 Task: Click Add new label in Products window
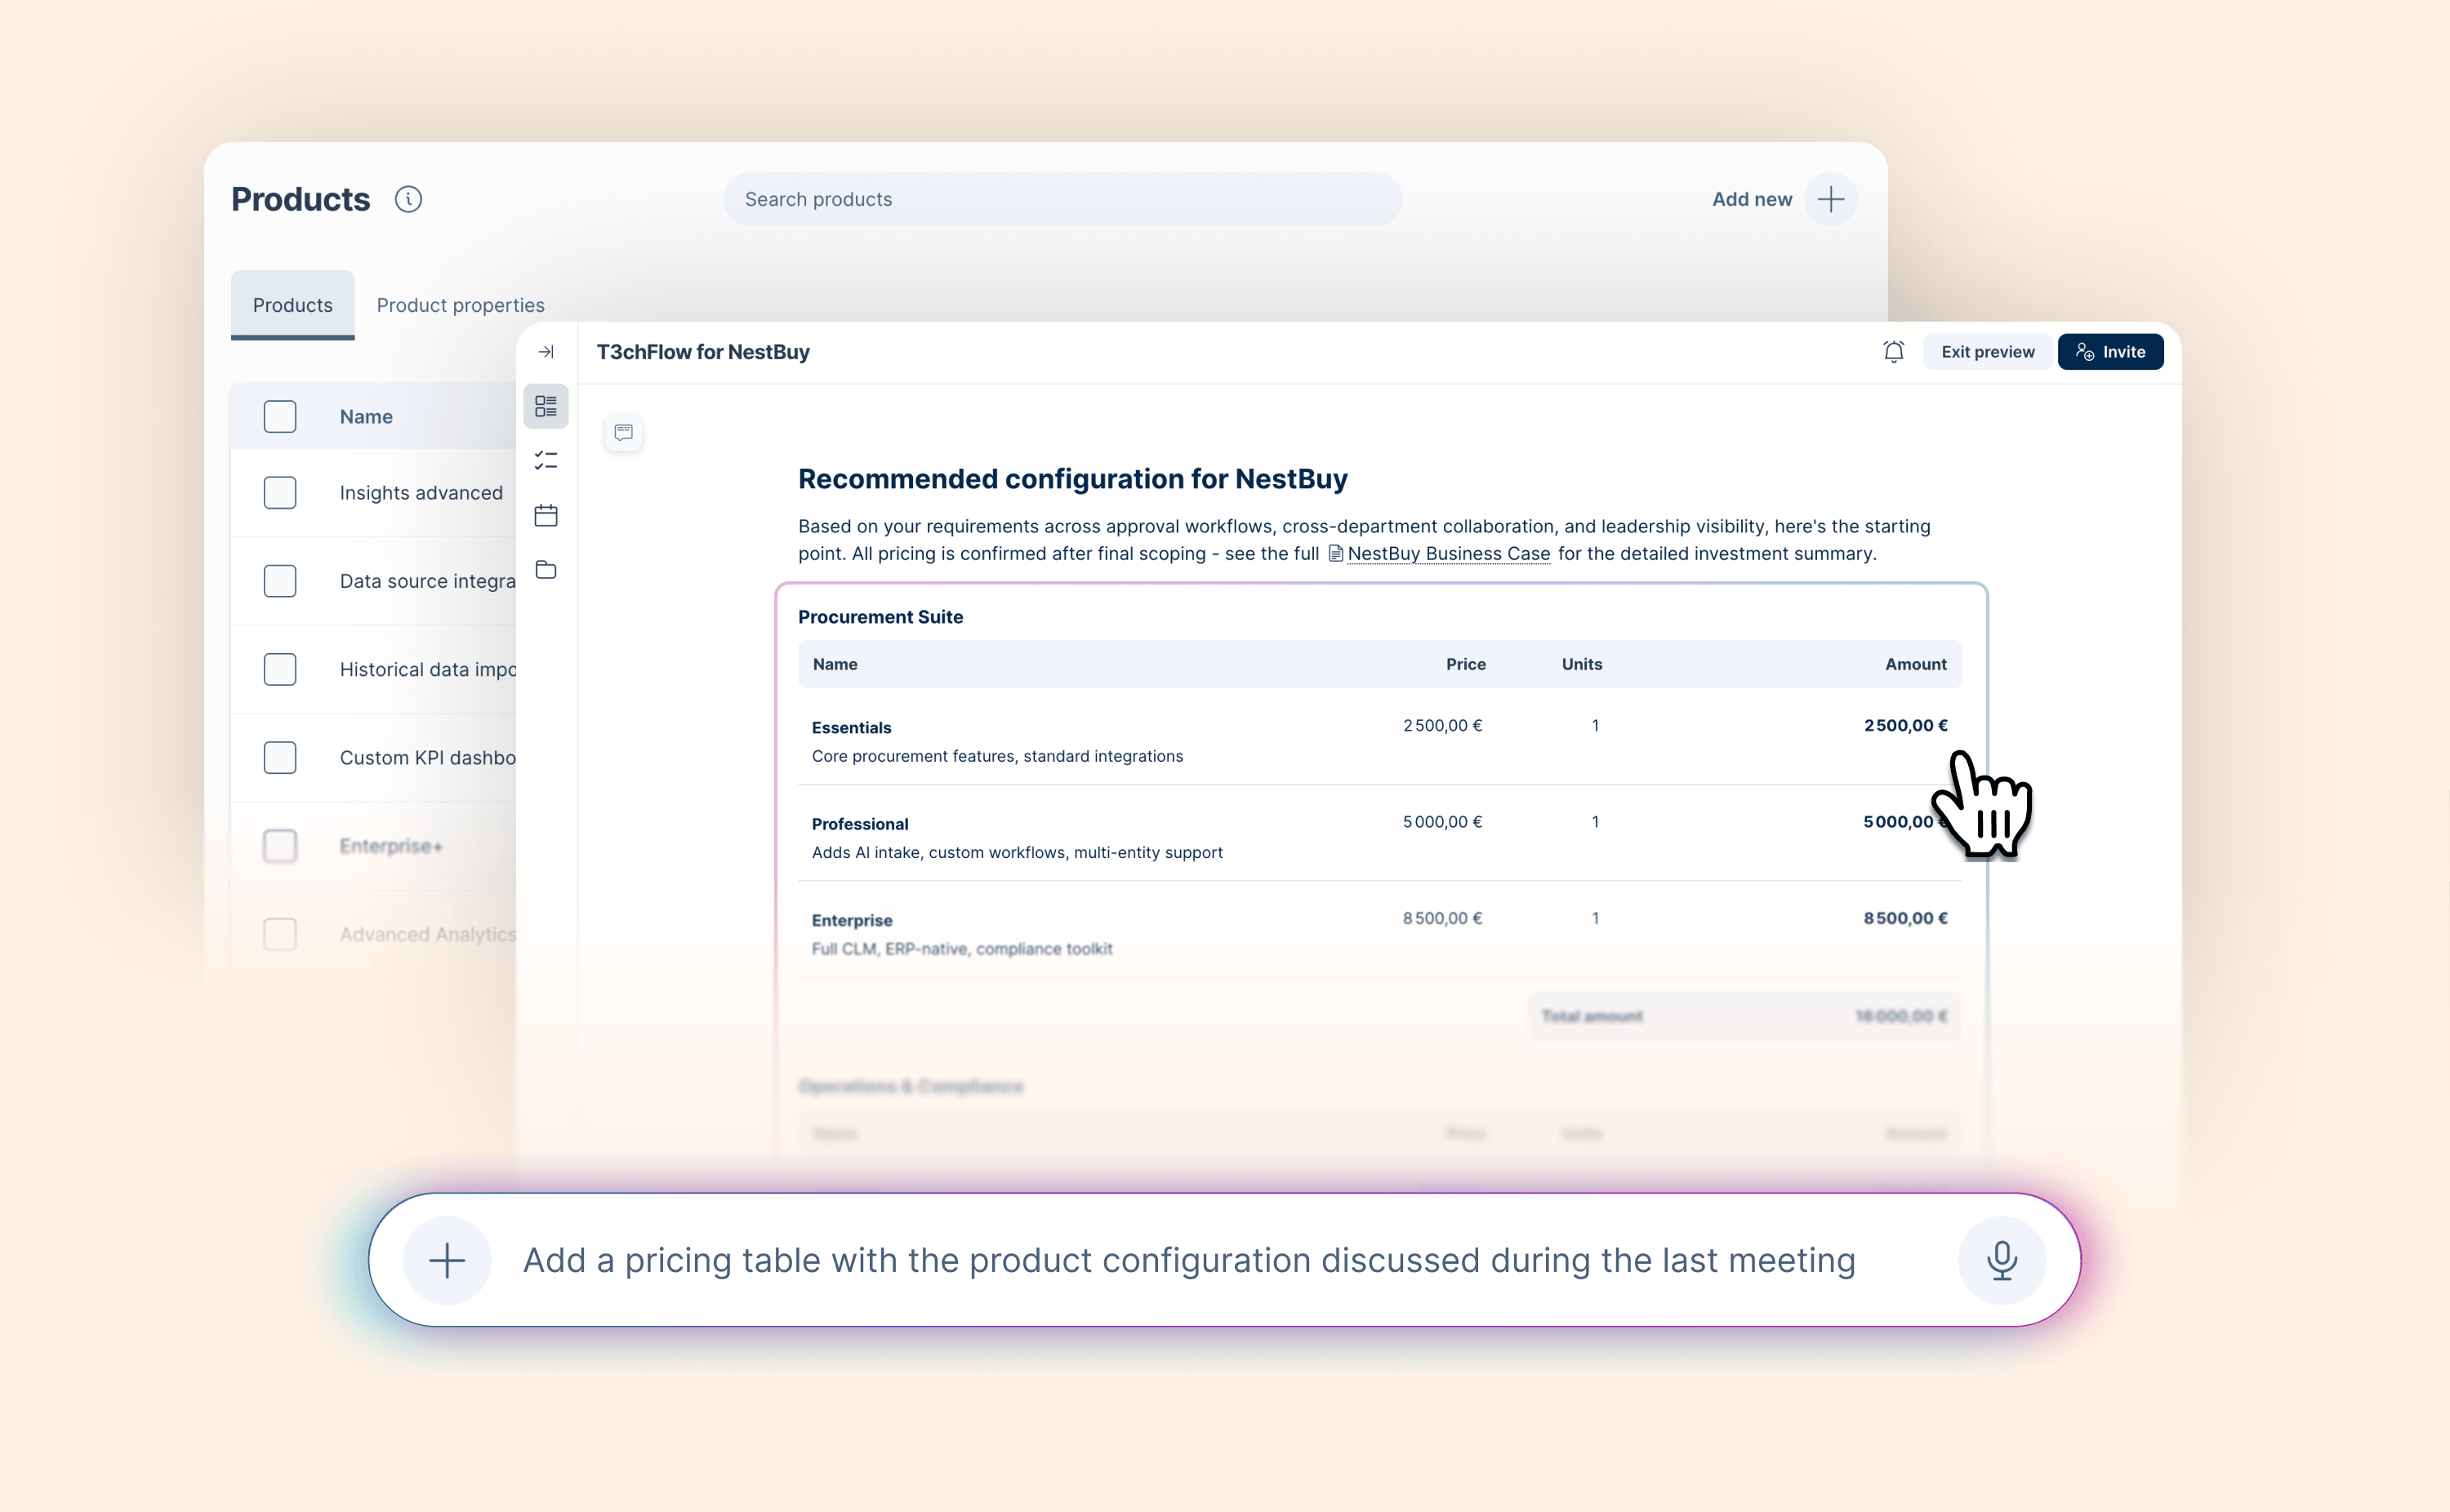(1752, 199)
